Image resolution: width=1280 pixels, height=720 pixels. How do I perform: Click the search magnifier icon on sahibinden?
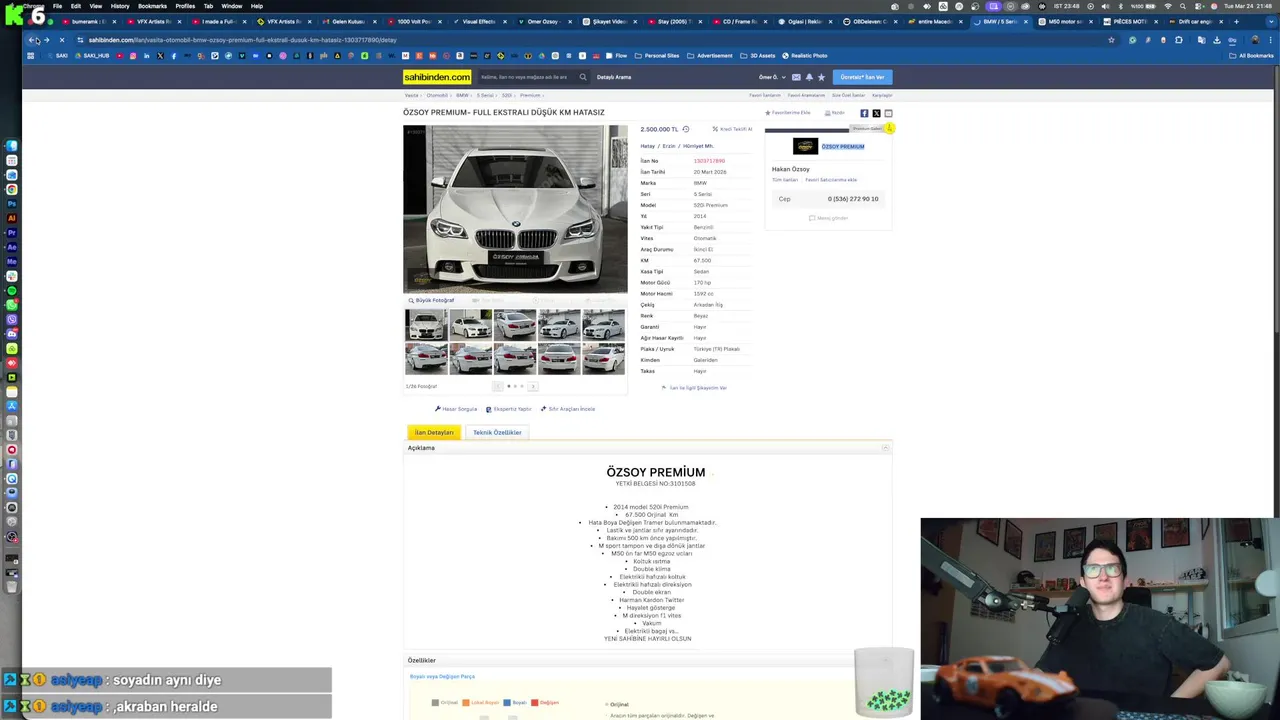(x=583, y=77)
